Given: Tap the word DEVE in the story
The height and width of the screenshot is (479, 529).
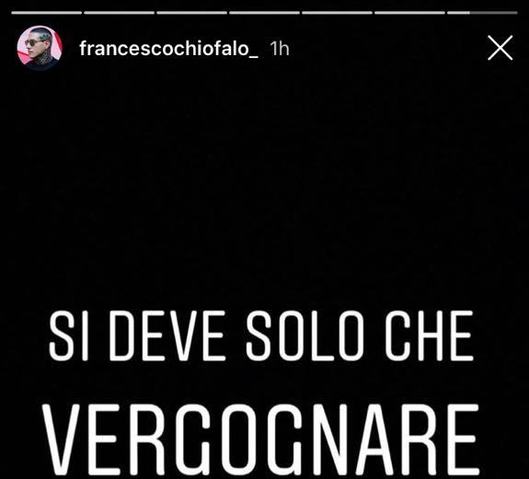Looking at the screenshot, I should (x=167, y=336).
